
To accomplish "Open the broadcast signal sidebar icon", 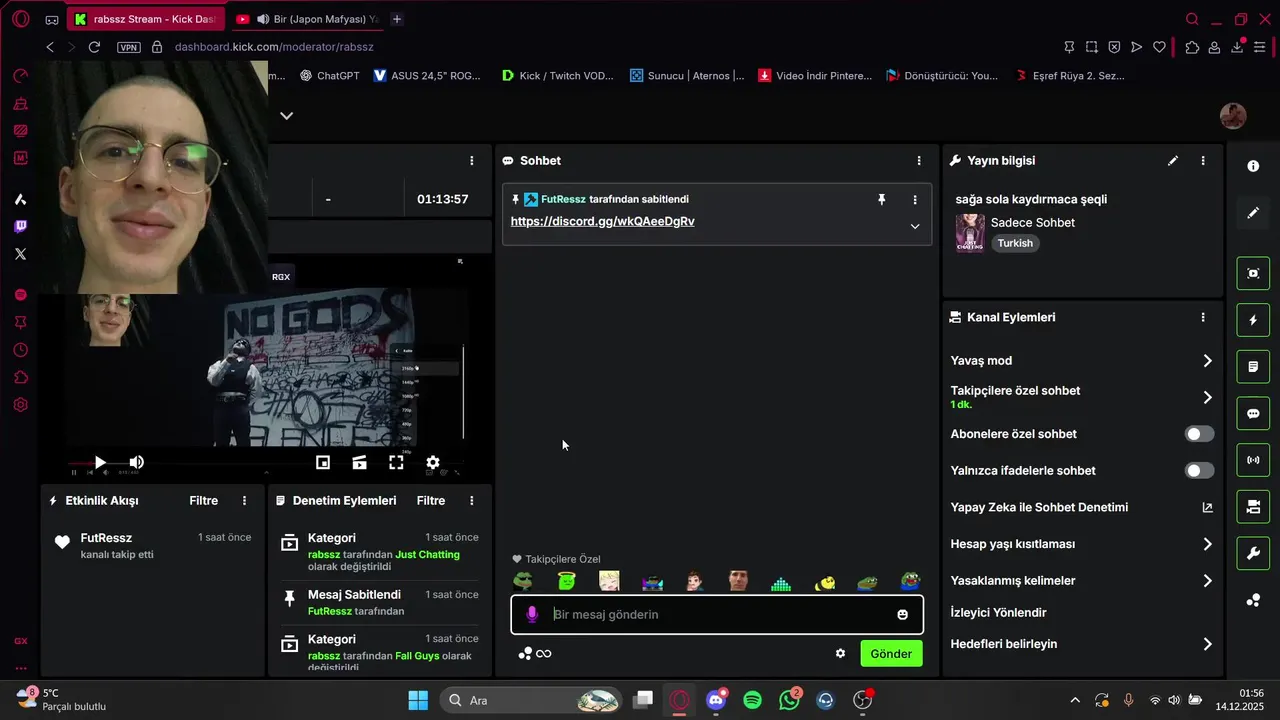I will 1253,460.
